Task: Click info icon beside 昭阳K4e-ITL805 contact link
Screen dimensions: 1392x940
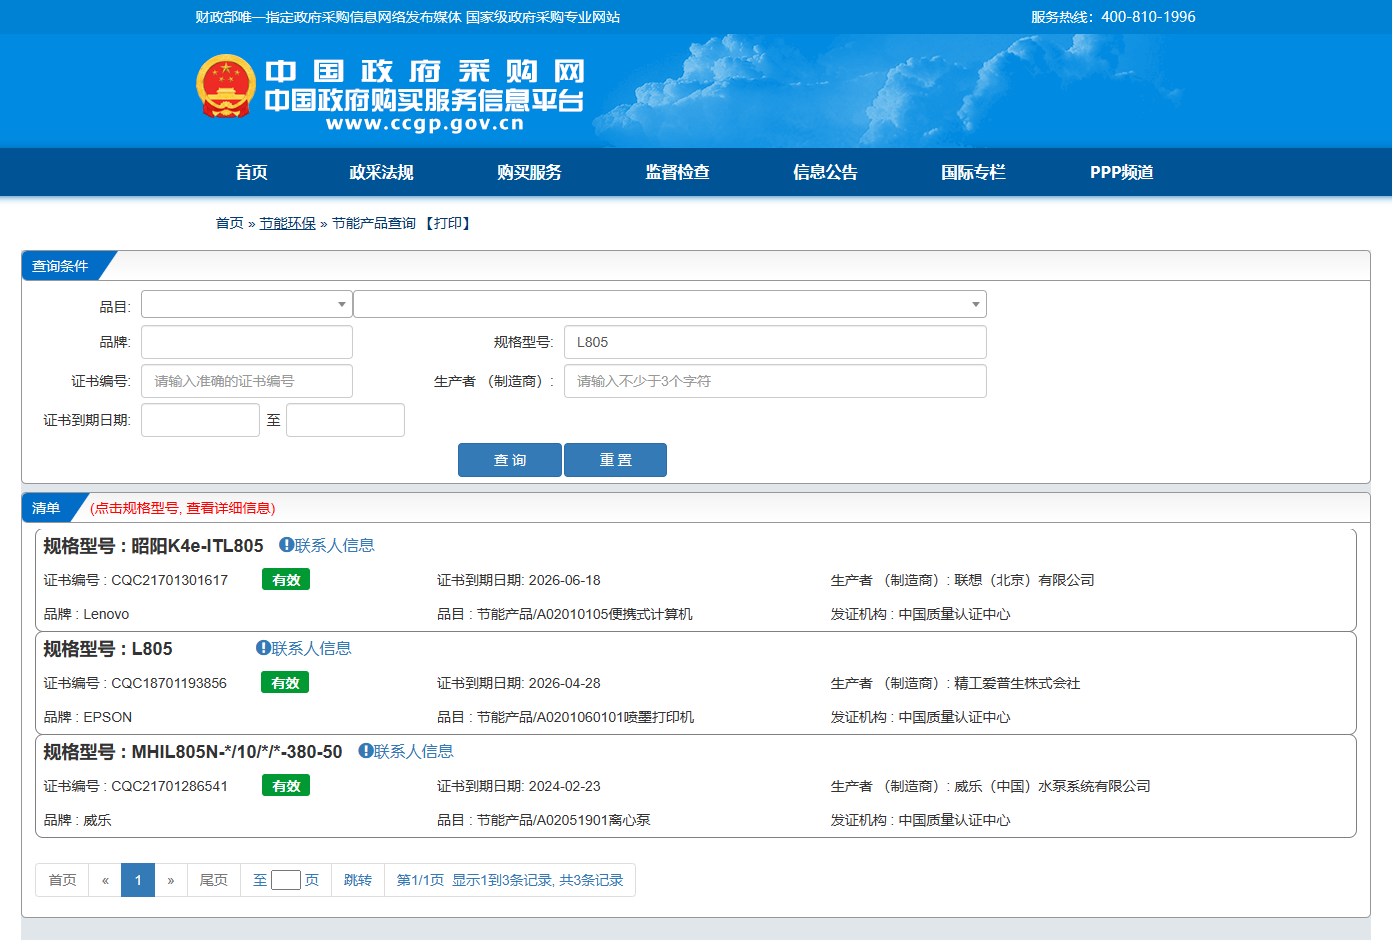Action: point(286,545)
